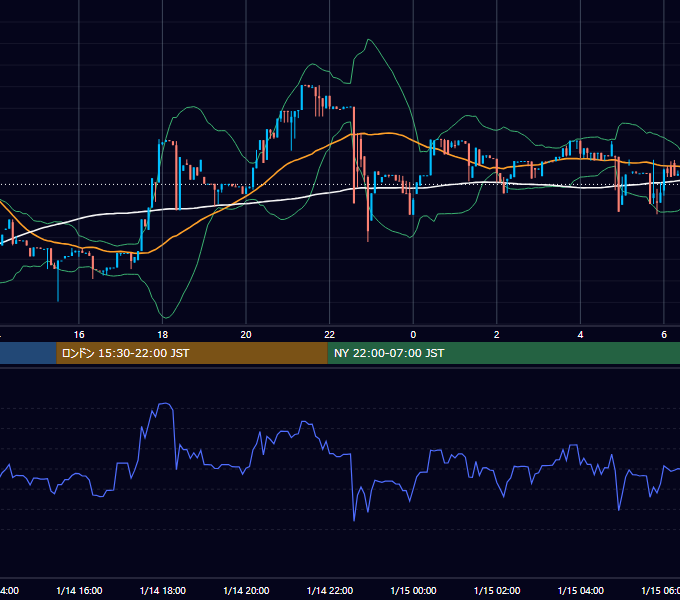Viewport: 680px width, 600px height.
Task: Select the ロンドン 15:30-22:00 JST session bar
Action: tap(192, 353)
